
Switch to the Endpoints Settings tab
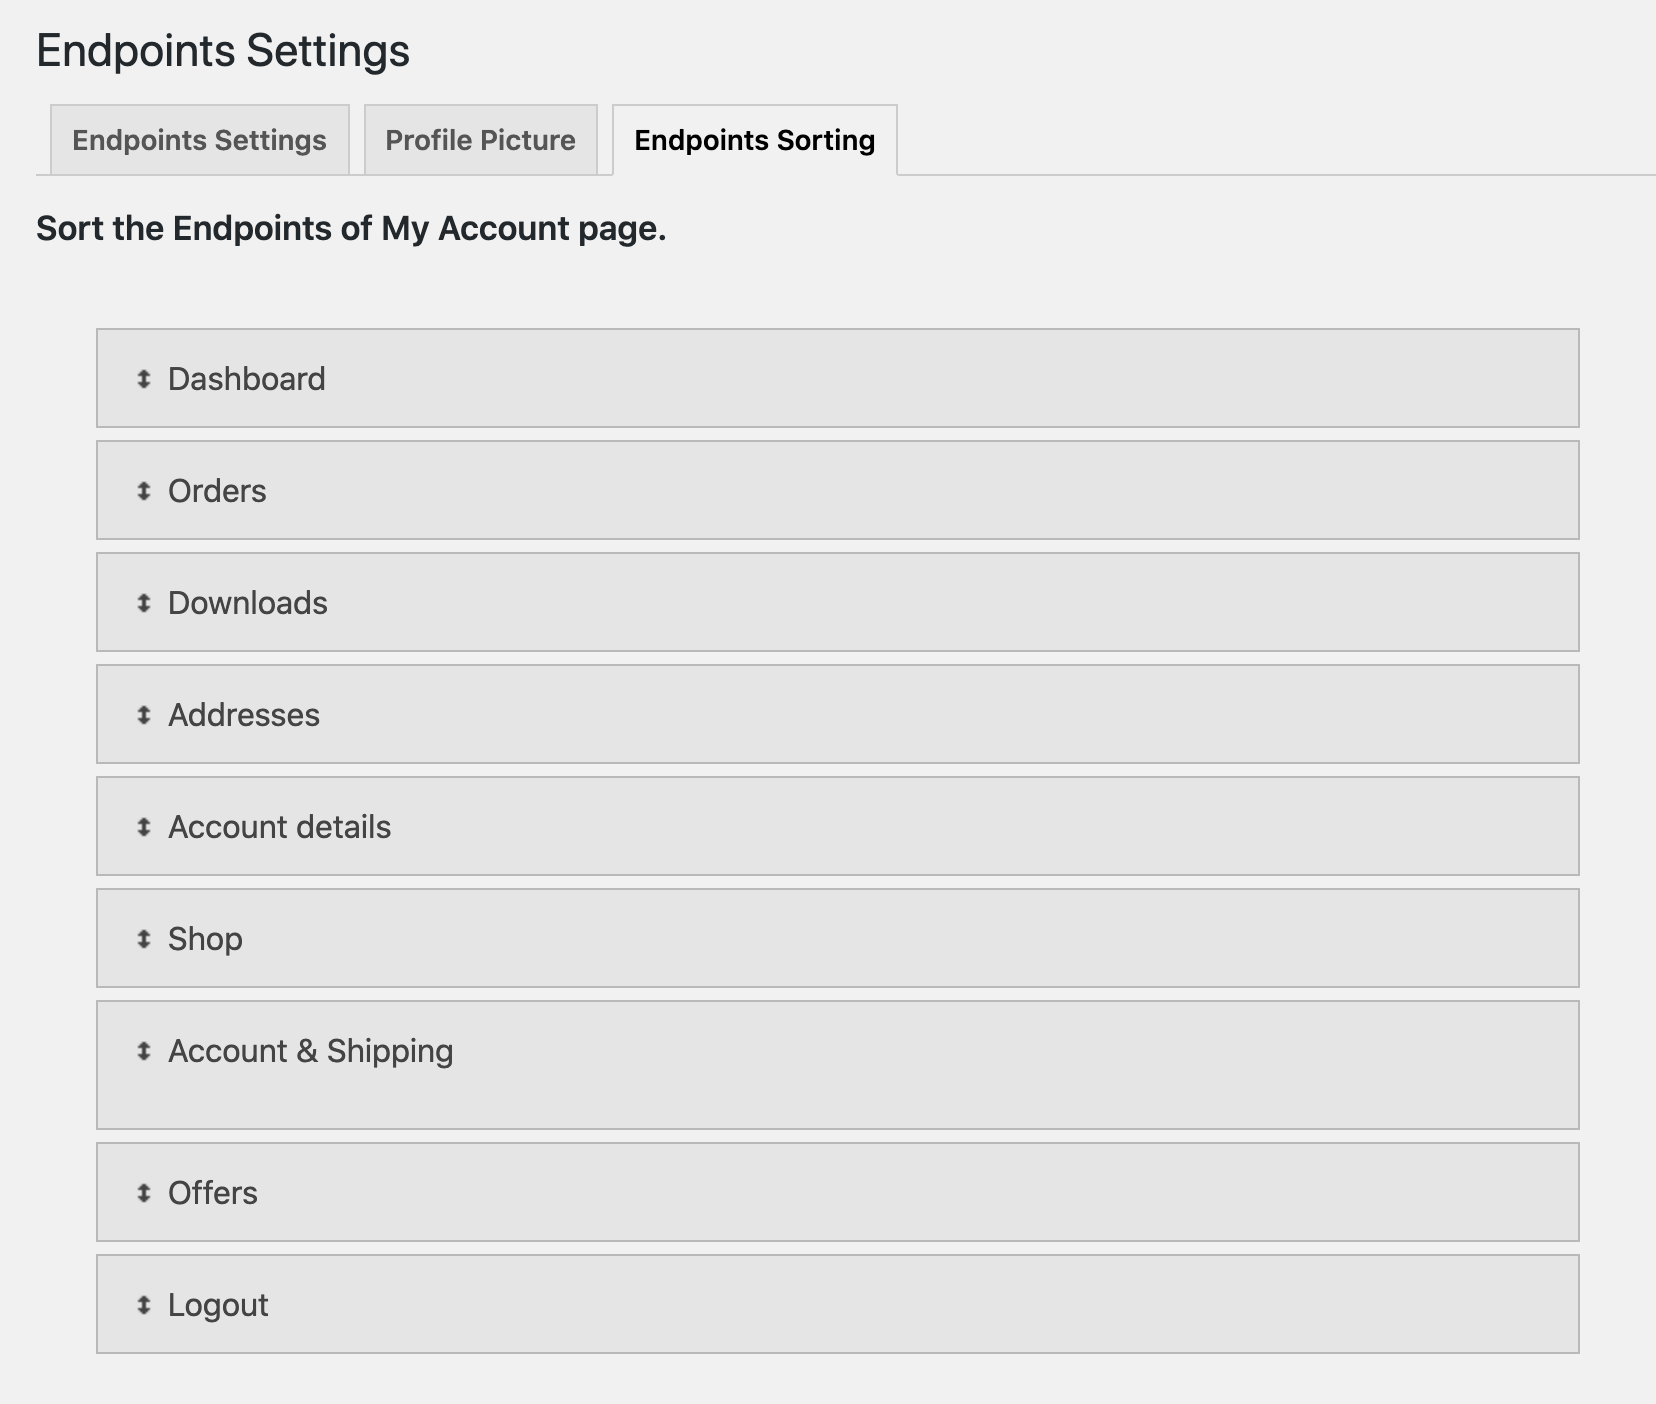click(198, 140)
